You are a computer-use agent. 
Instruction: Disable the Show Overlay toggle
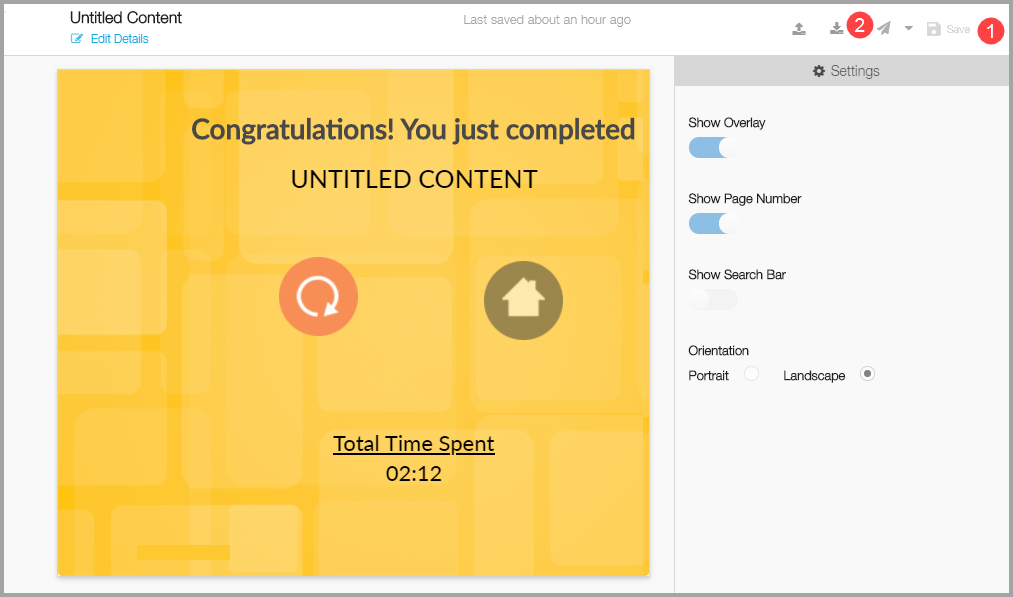[713, 148]
